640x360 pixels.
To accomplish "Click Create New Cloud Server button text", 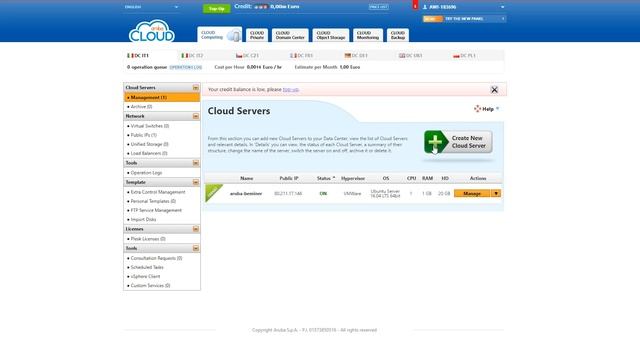I will click(469, 142).
